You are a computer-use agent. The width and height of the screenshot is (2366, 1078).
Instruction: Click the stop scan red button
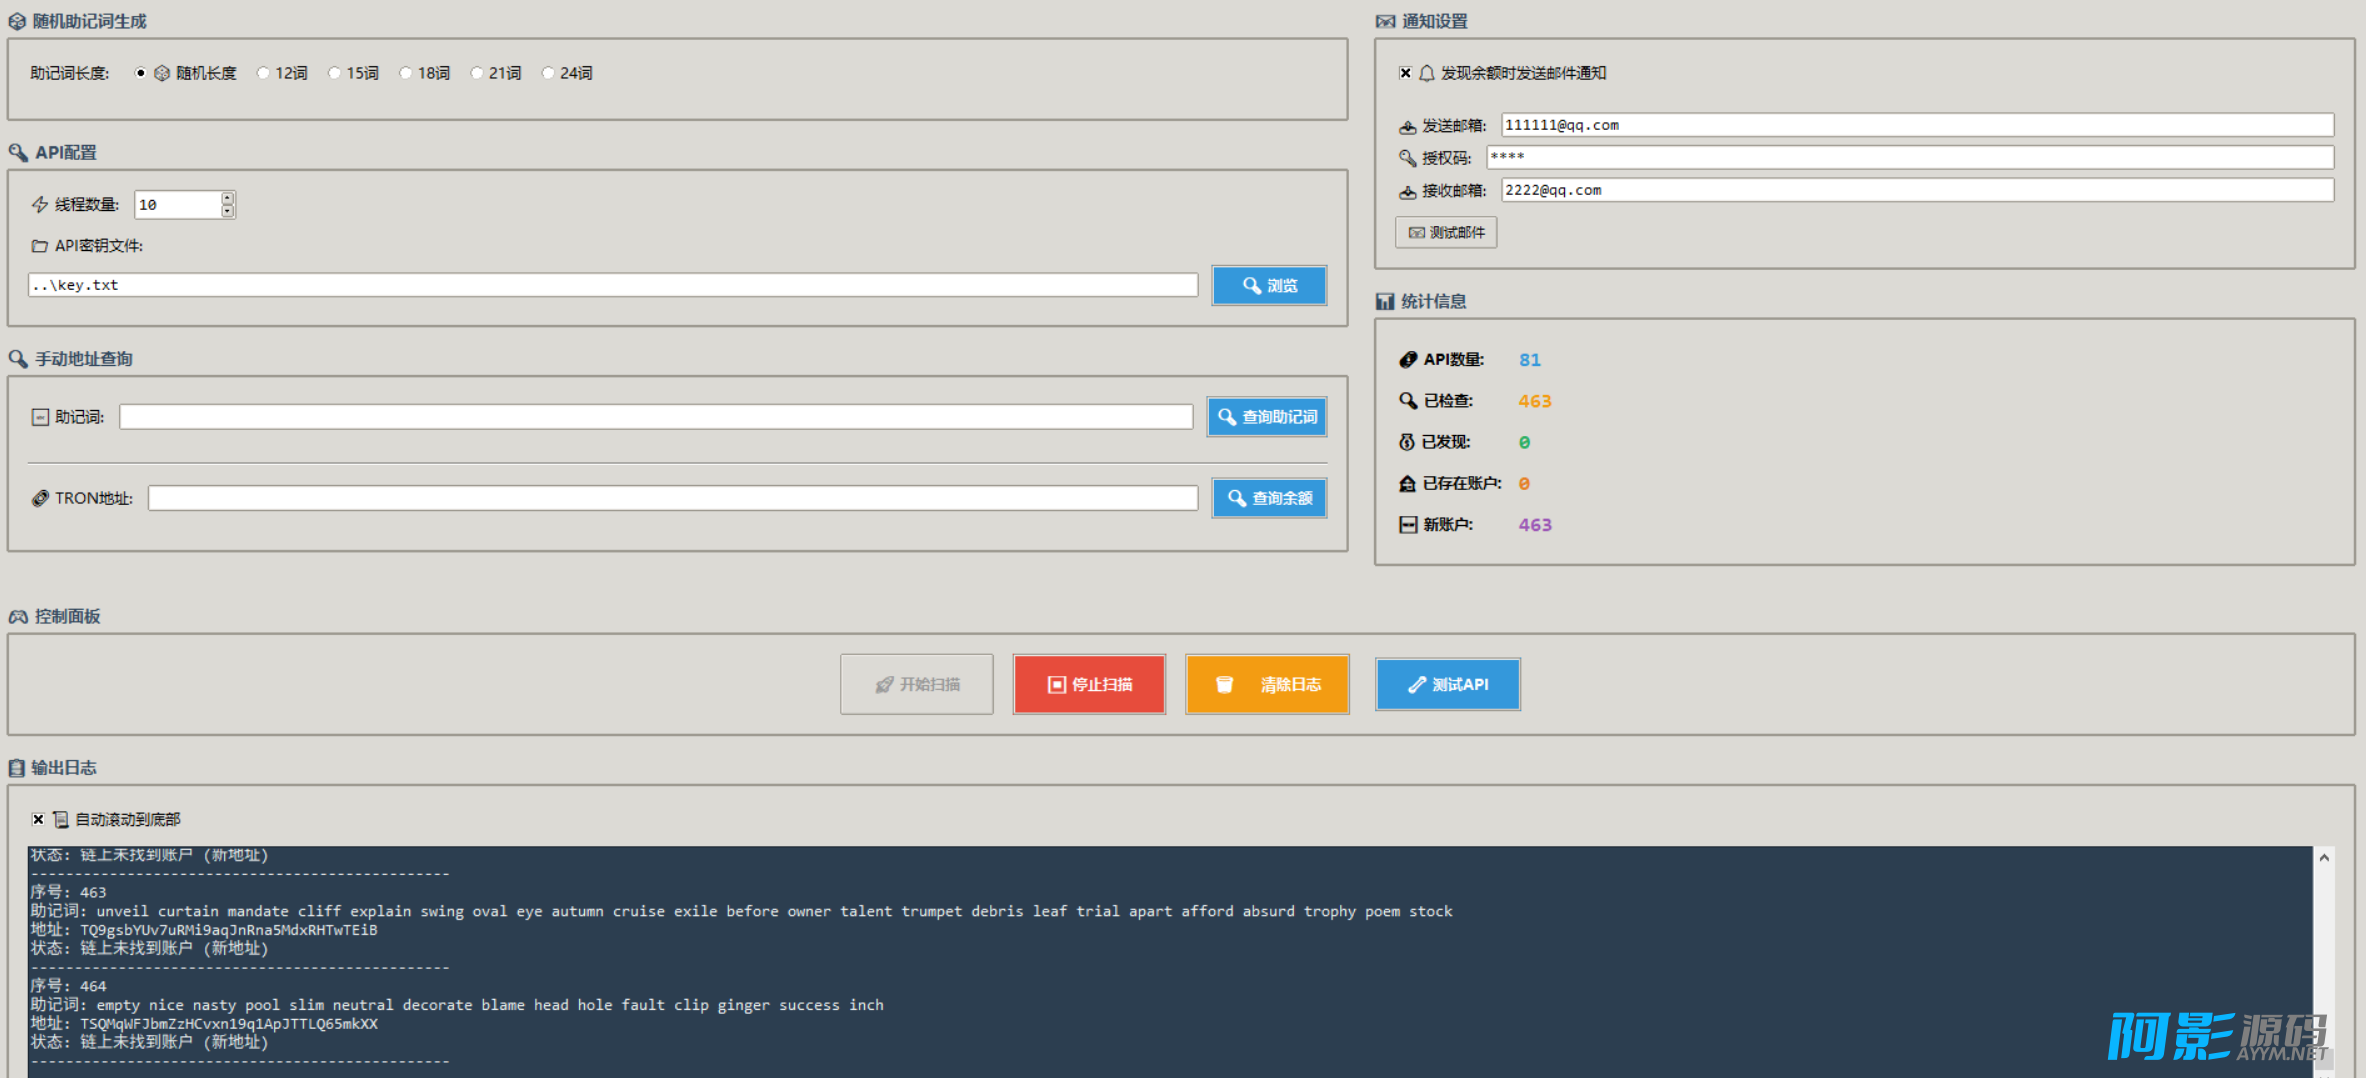pos(1089,684)
